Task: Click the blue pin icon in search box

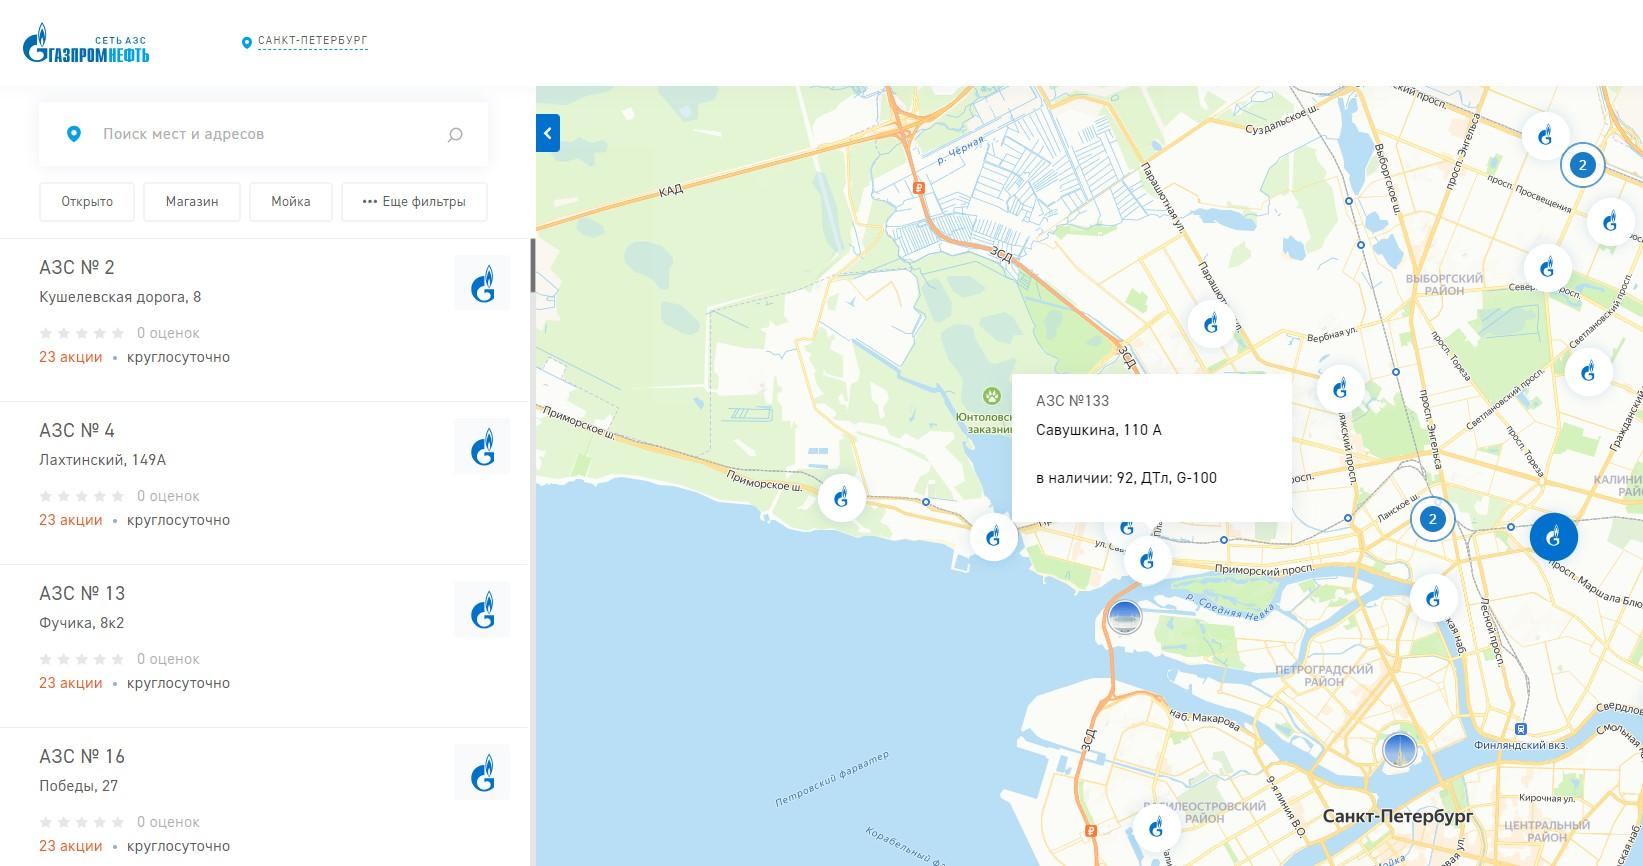Action: tap(73, 134)
